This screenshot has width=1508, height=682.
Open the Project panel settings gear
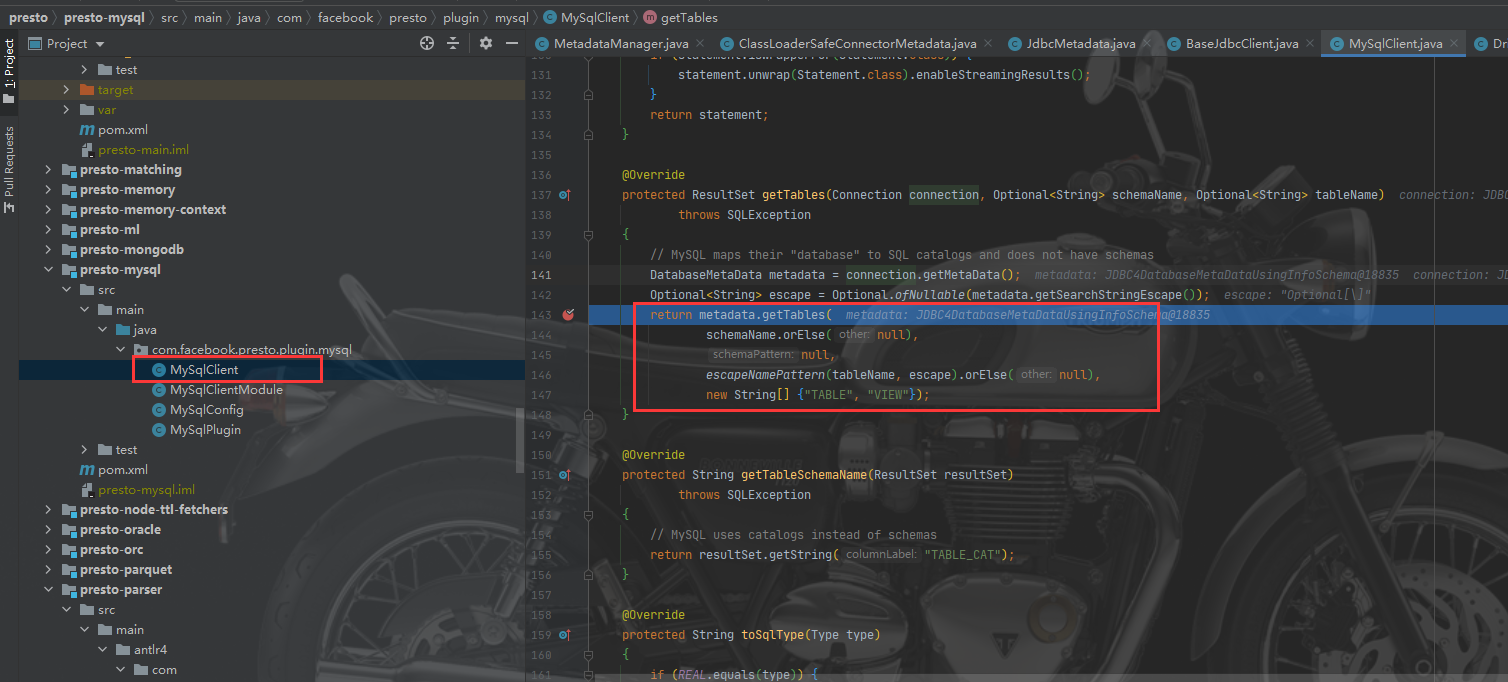(486, 43)
